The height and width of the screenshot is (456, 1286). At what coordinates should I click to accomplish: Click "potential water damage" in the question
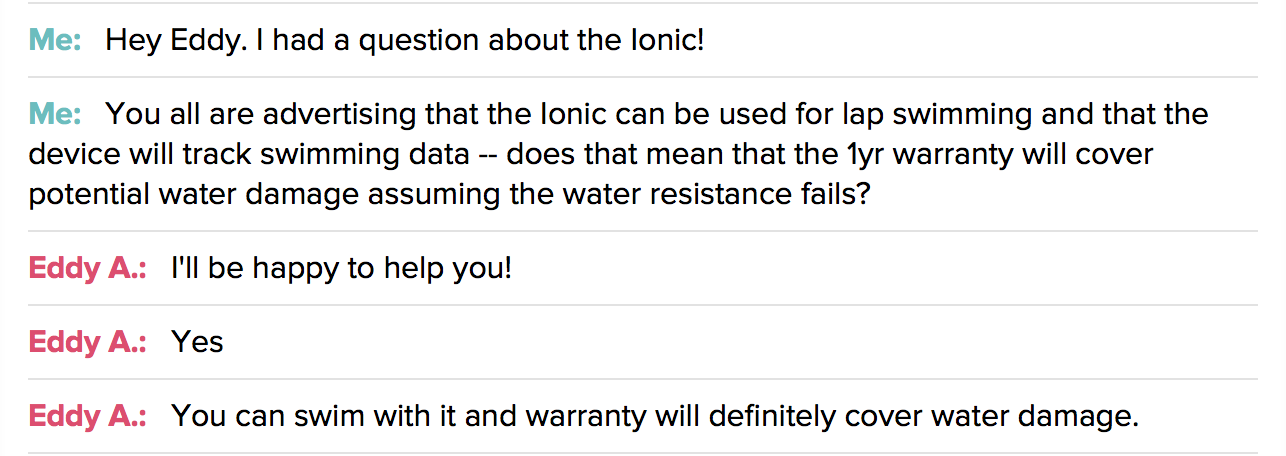point(193,195)
